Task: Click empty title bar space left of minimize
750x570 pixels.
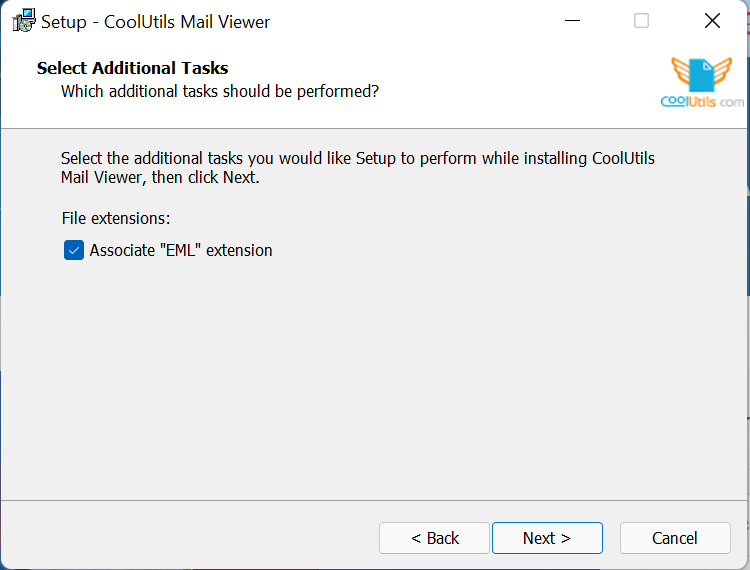Action: tap(420, 21)
